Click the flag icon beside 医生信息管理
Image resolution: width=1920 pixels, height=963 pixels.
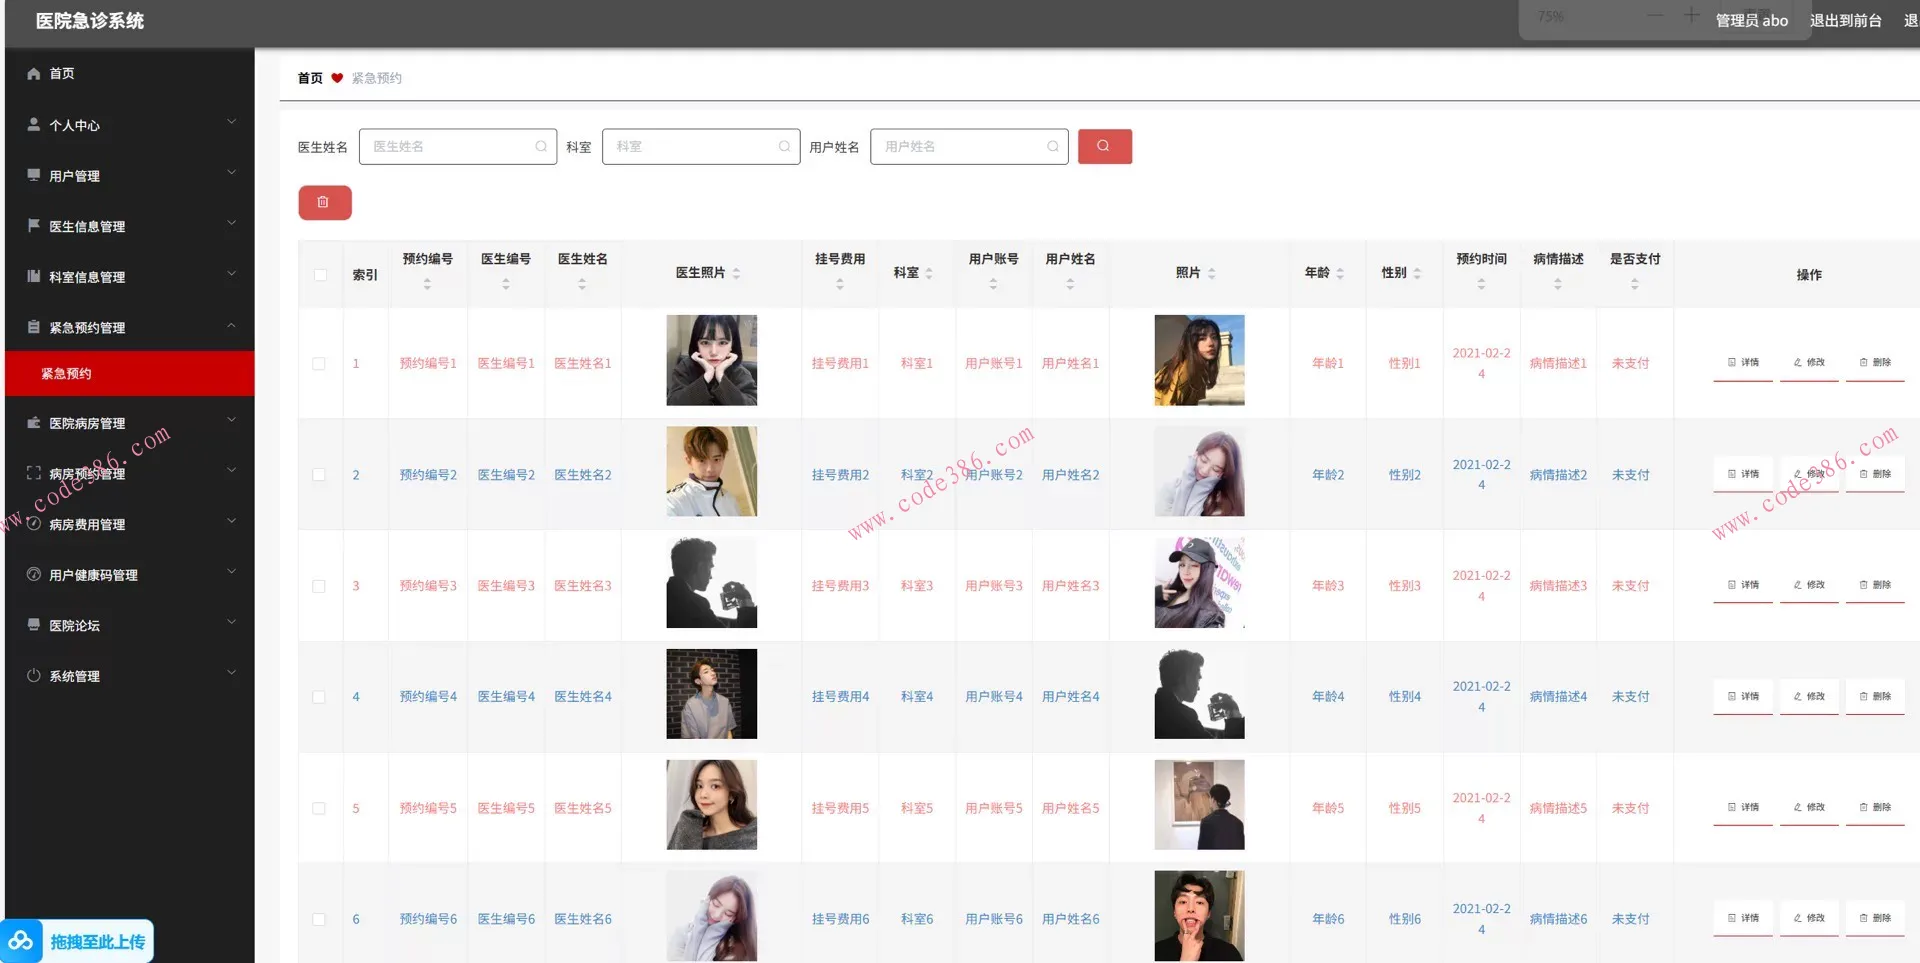[34, 225]
